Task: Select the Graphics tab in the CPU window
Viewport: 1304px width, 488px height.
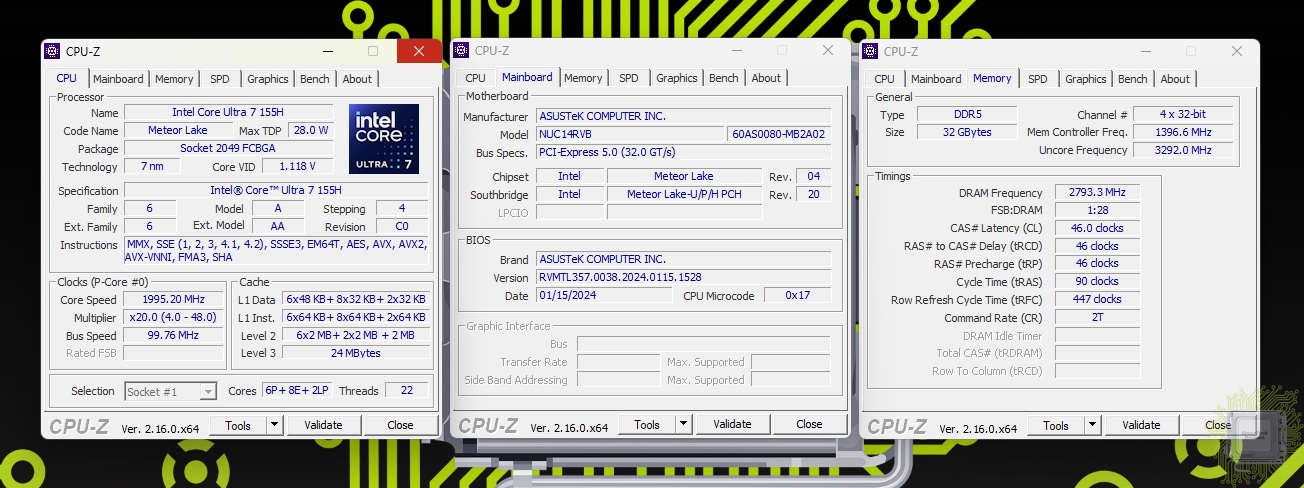Action: (x=268, y=79)
